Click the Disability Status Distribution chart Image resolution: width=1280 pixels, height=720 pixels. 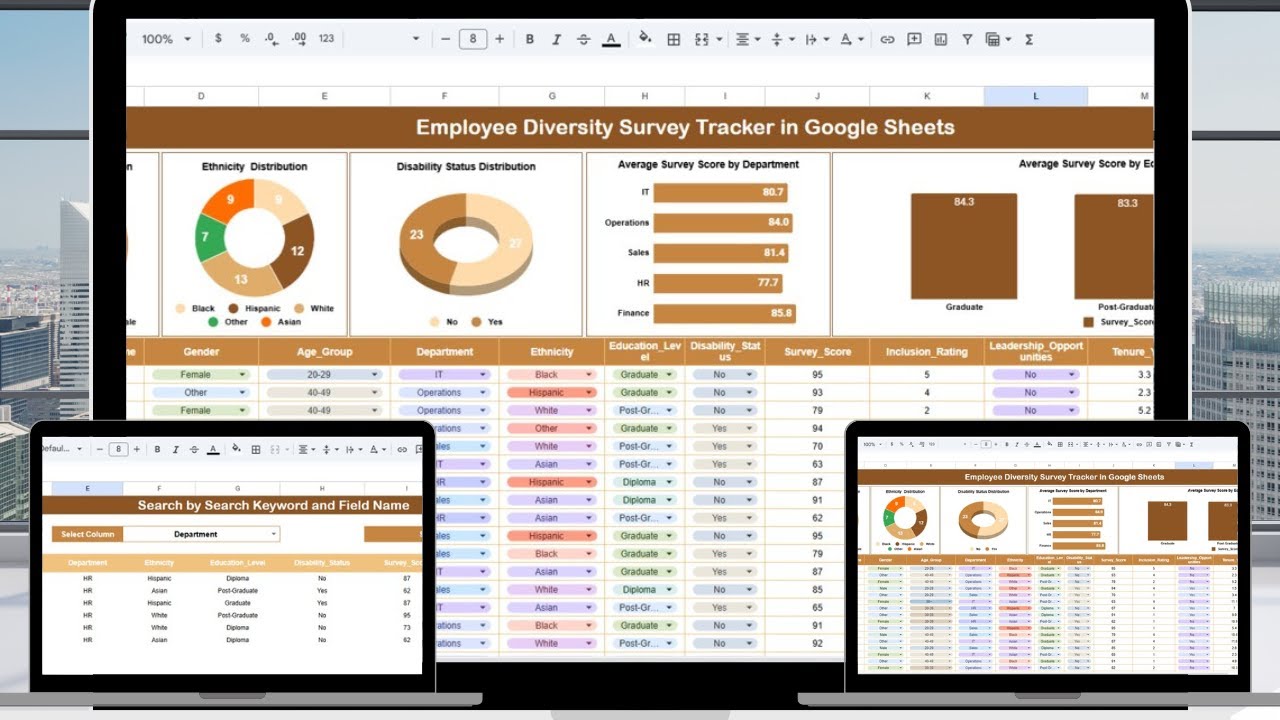(466, 243)
